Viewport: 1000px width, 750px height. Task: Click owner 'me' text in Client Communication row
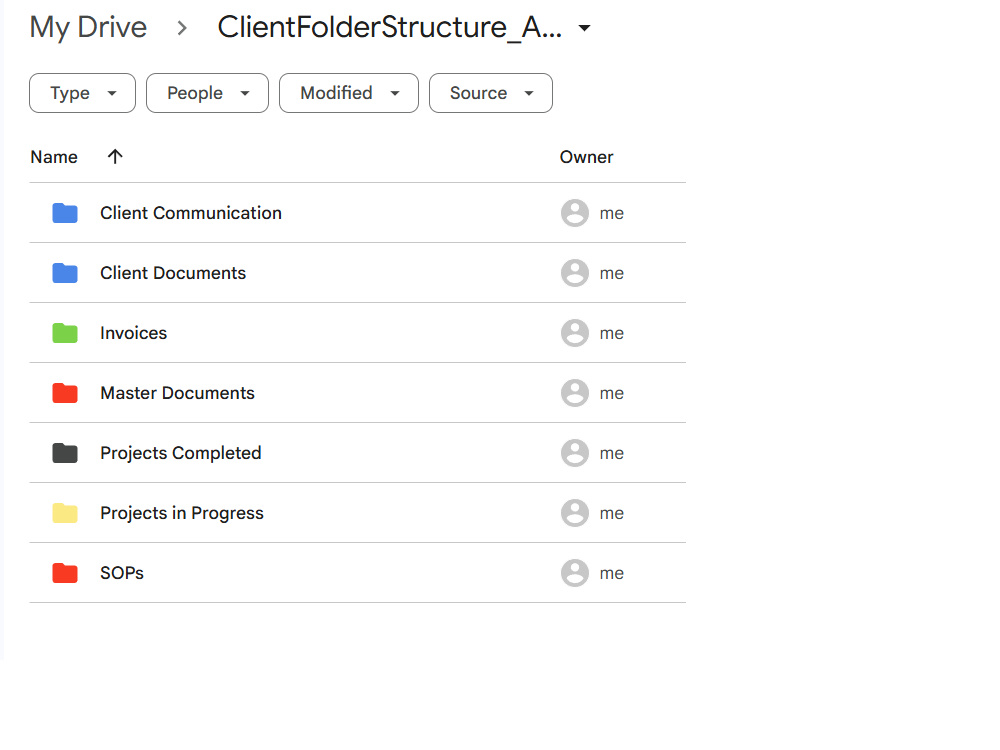click(612, 214)
